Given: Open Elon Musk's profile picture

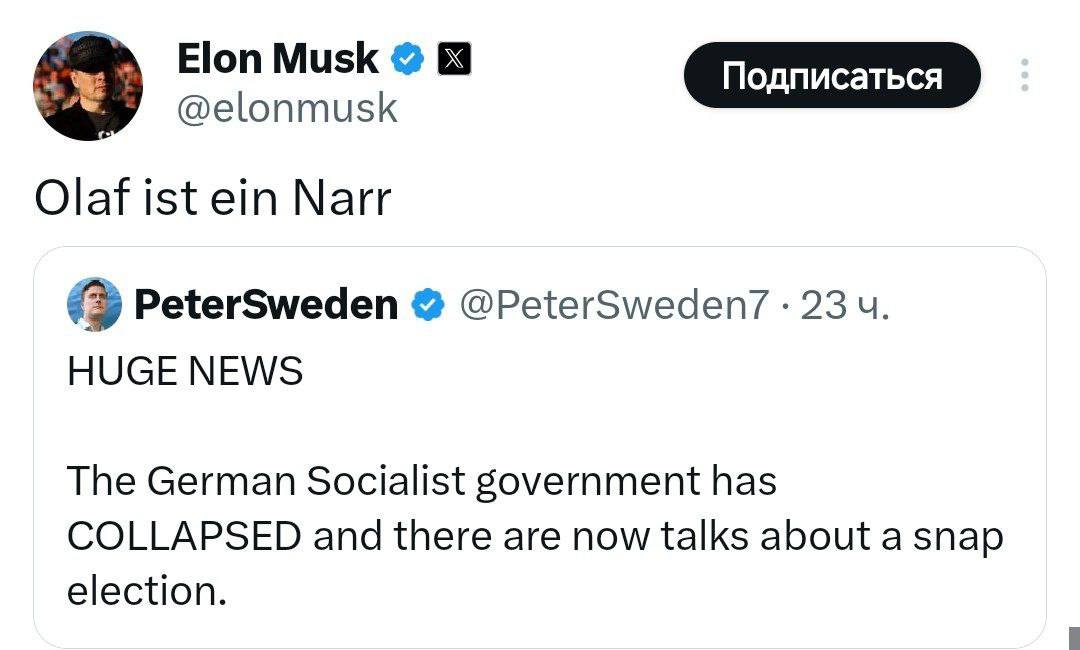Looking at the screenshot, I should coord(88,86).
